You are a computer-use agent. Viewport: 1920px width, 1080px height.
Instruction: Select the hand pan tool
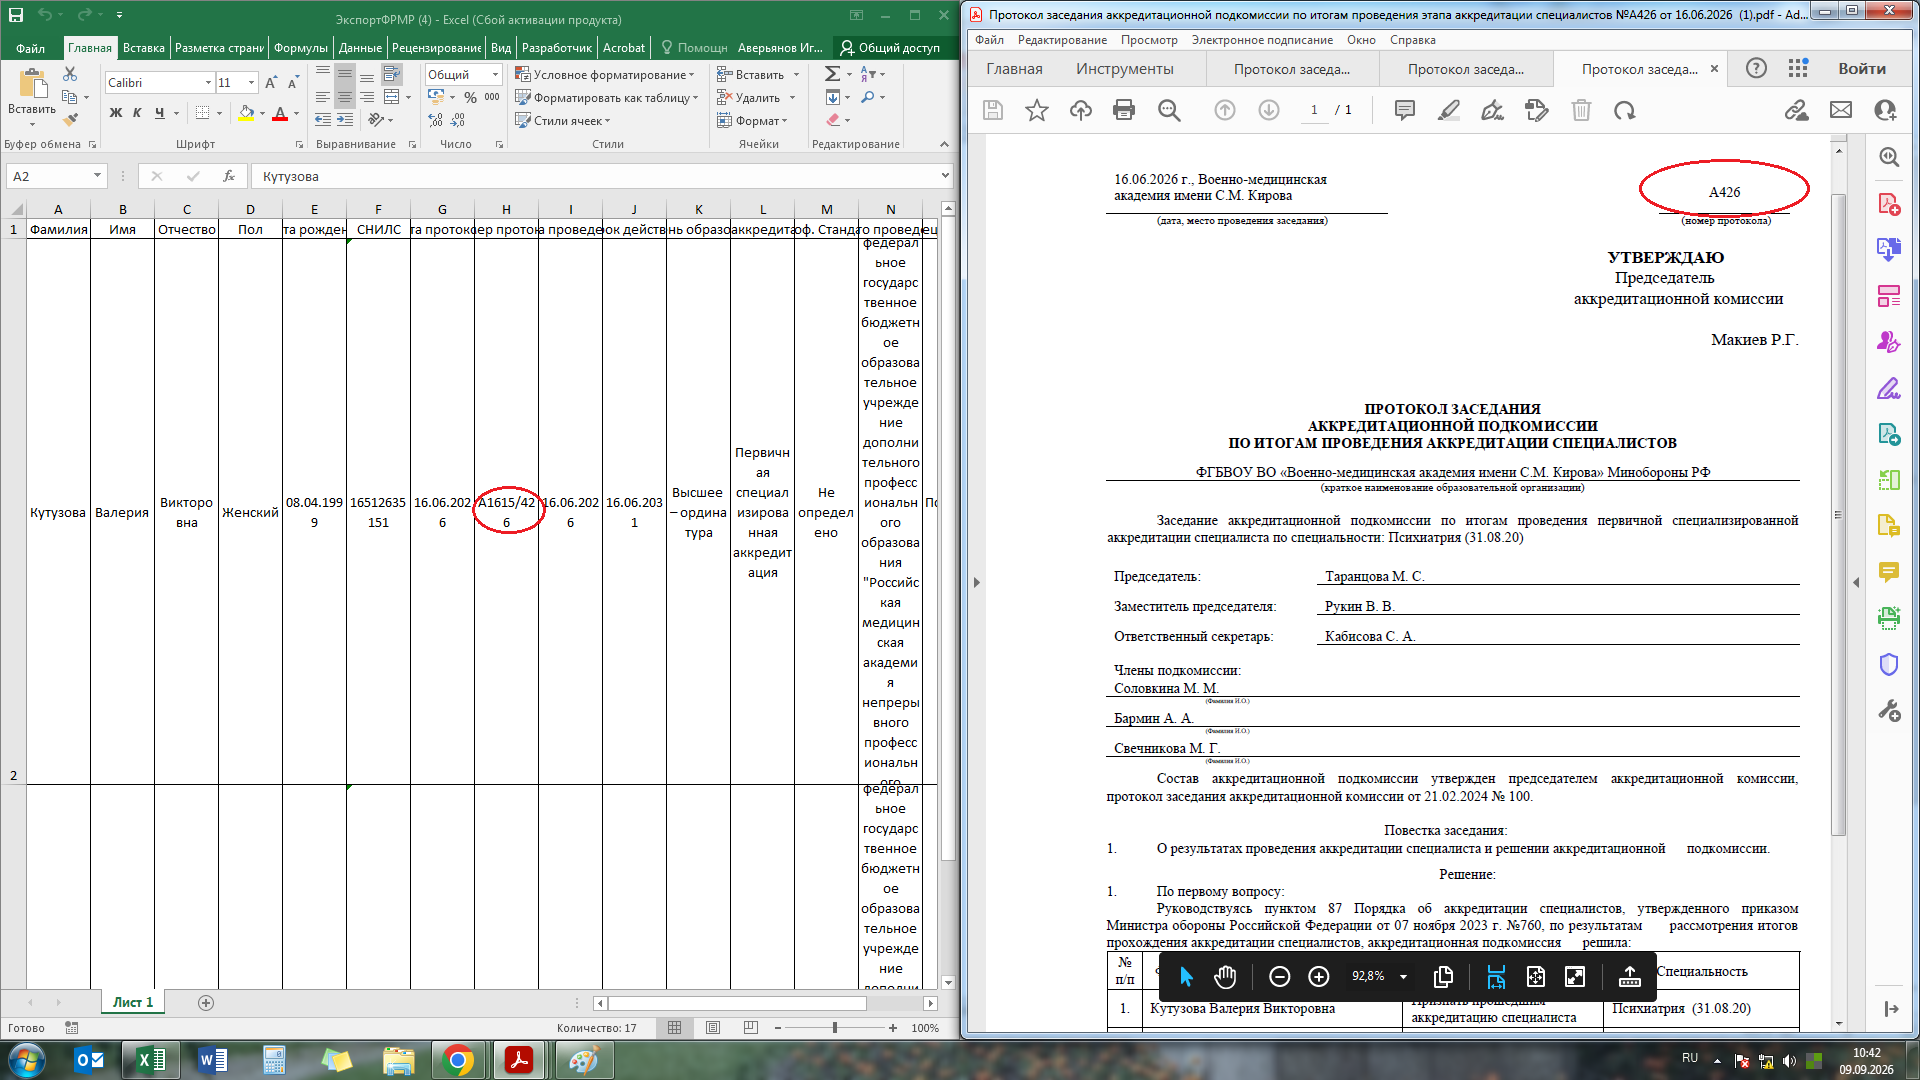pos(1225,977)
